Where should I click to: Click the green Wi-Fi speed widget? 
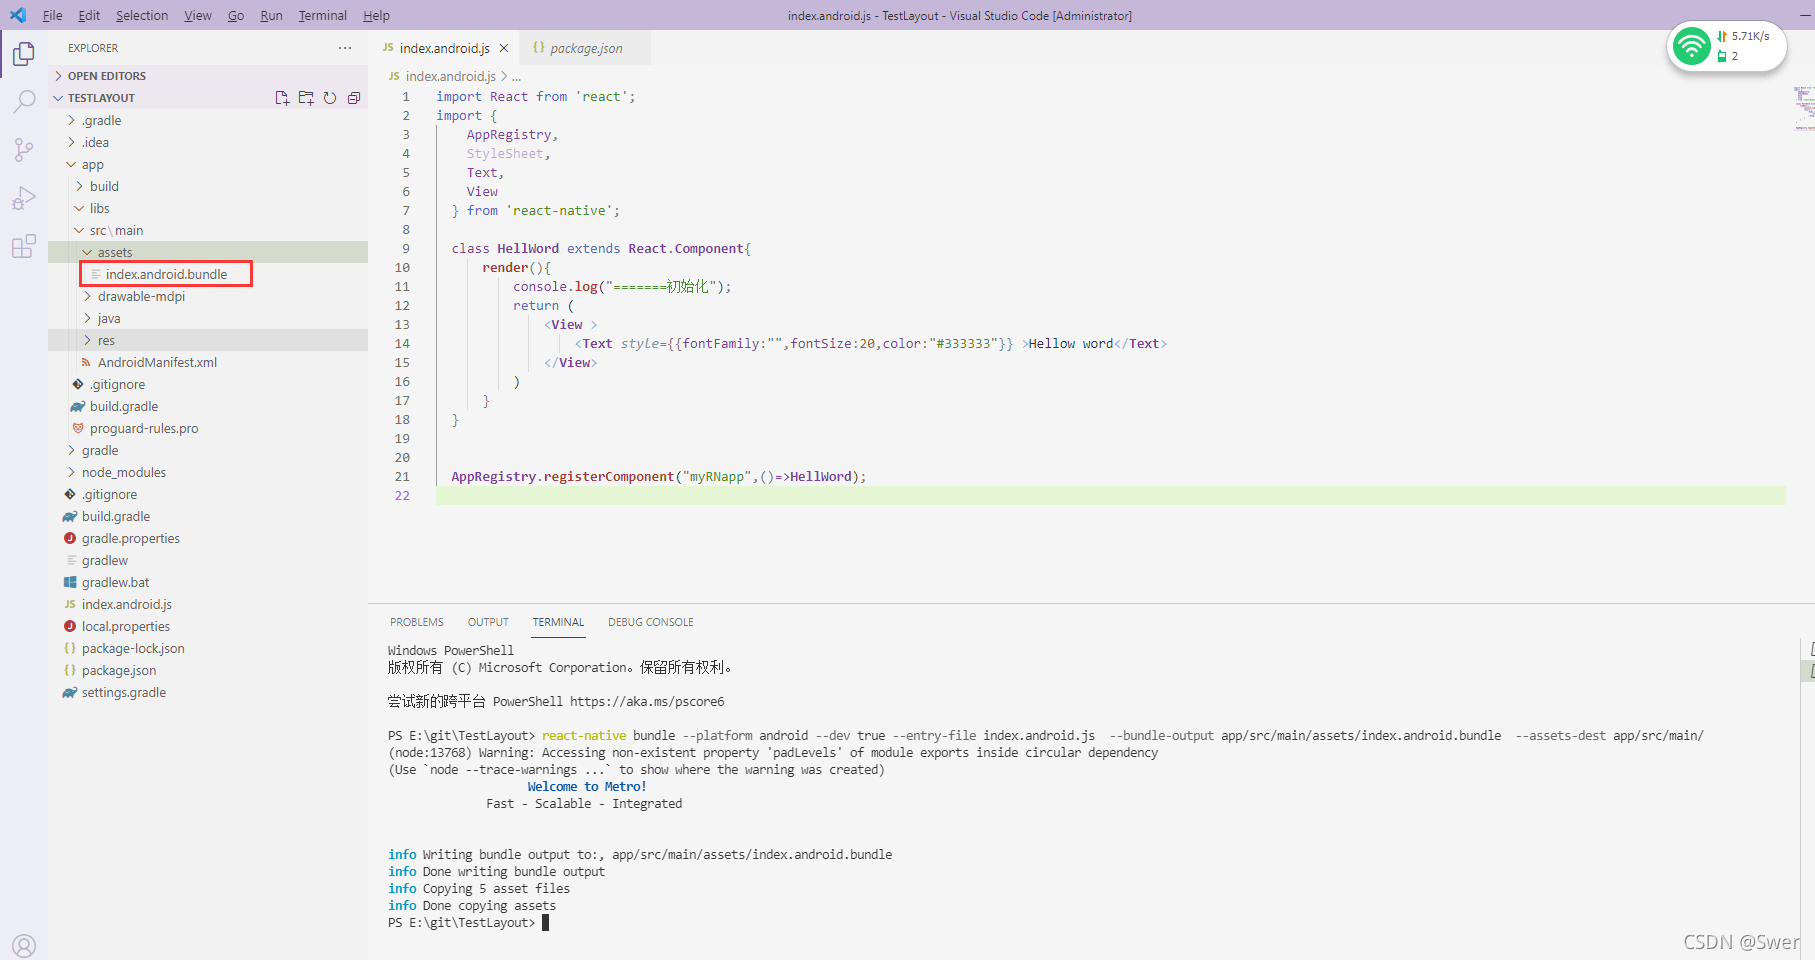pyautogui.click(x=1727, y=46)
